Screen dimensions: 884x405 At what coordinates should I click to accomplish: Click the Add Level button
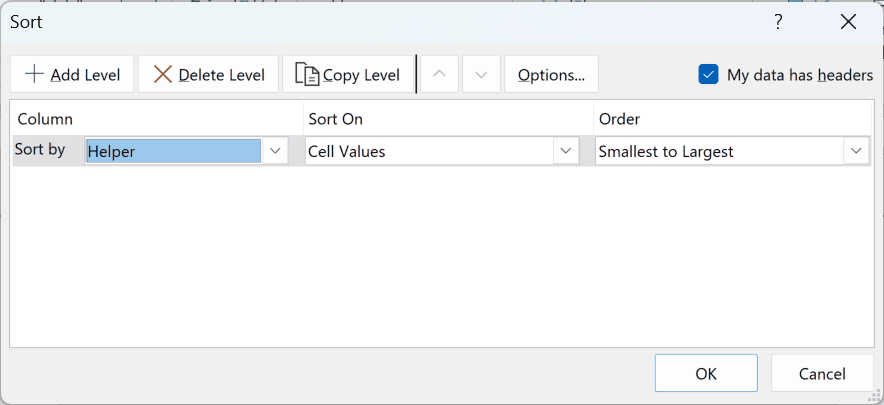click(x=72, y=74)
